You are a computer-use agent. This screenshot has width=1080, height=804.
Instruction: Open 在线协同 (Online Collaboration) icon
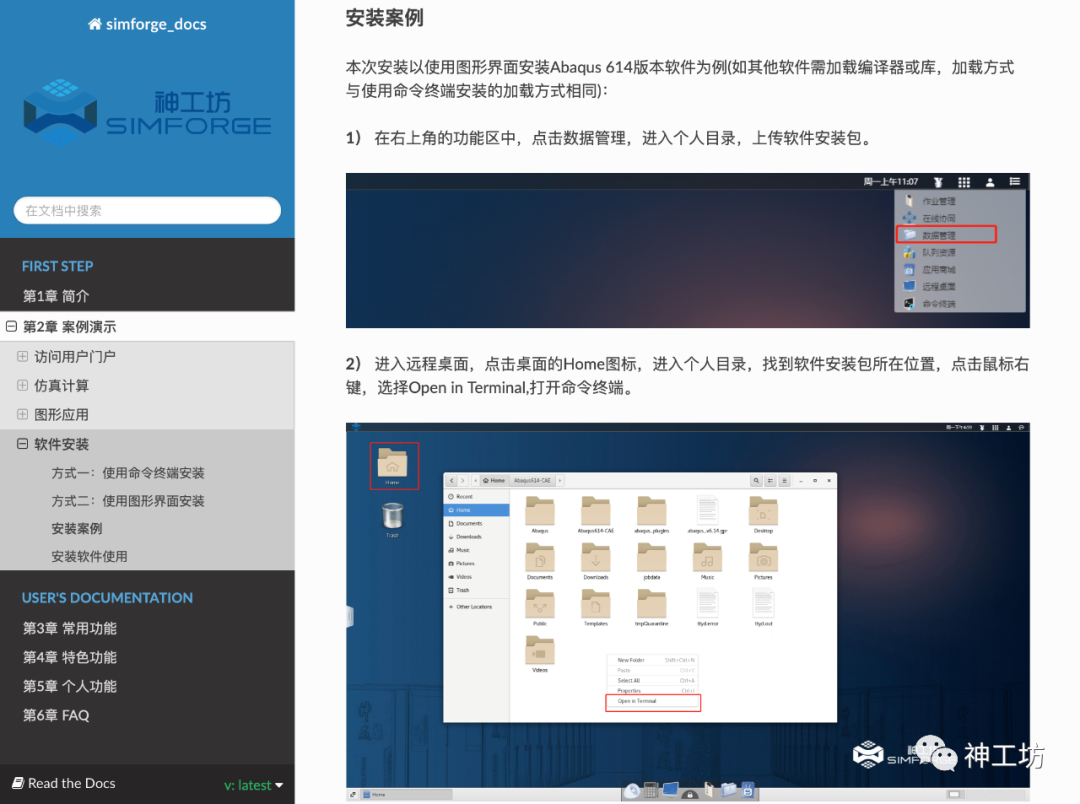(x=909, y=217)
